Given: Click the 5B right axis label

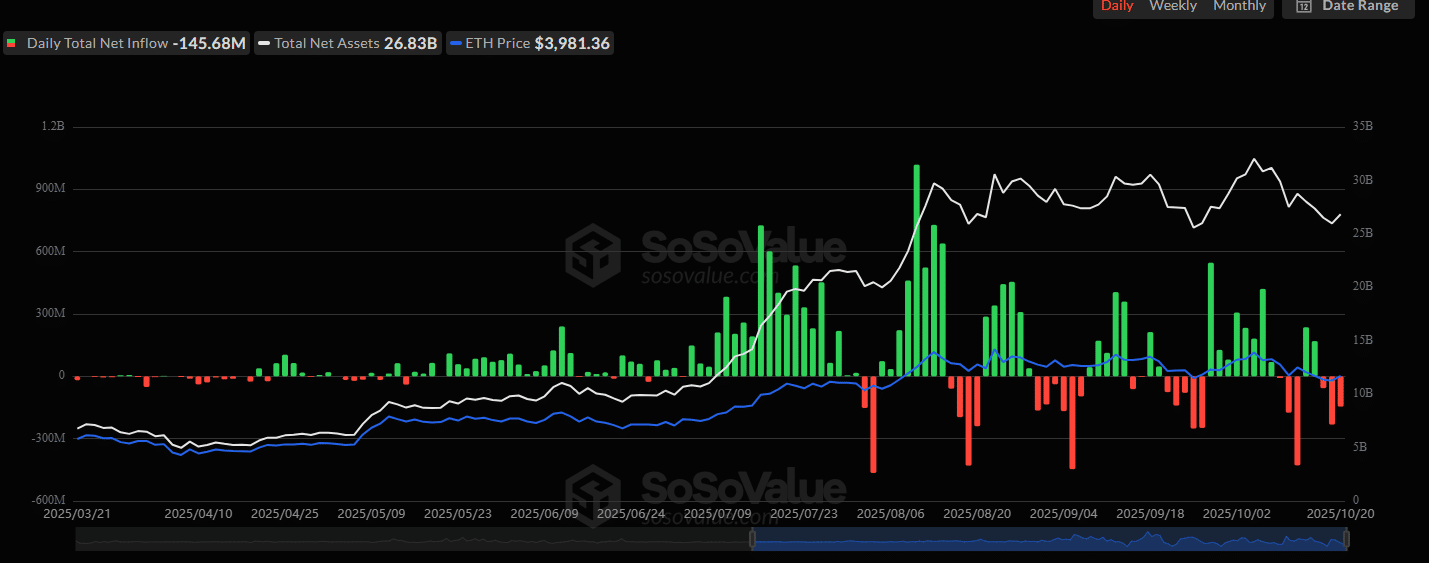Looking at the screenshot, I should click(x=1359, y=446).
